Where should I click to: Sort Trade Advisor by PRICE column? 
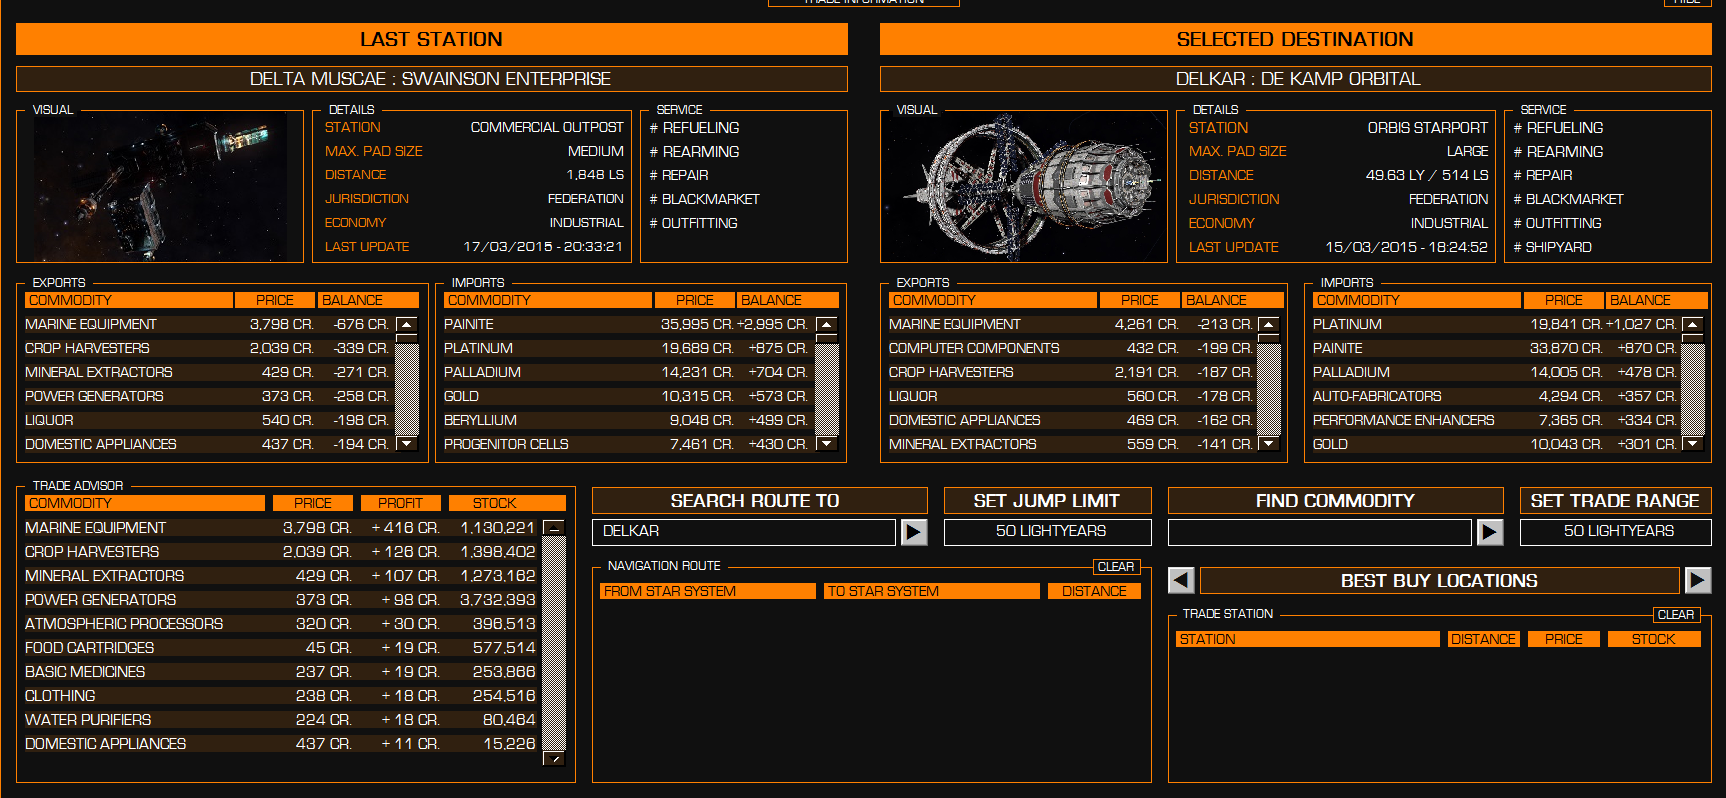(313, 503)
